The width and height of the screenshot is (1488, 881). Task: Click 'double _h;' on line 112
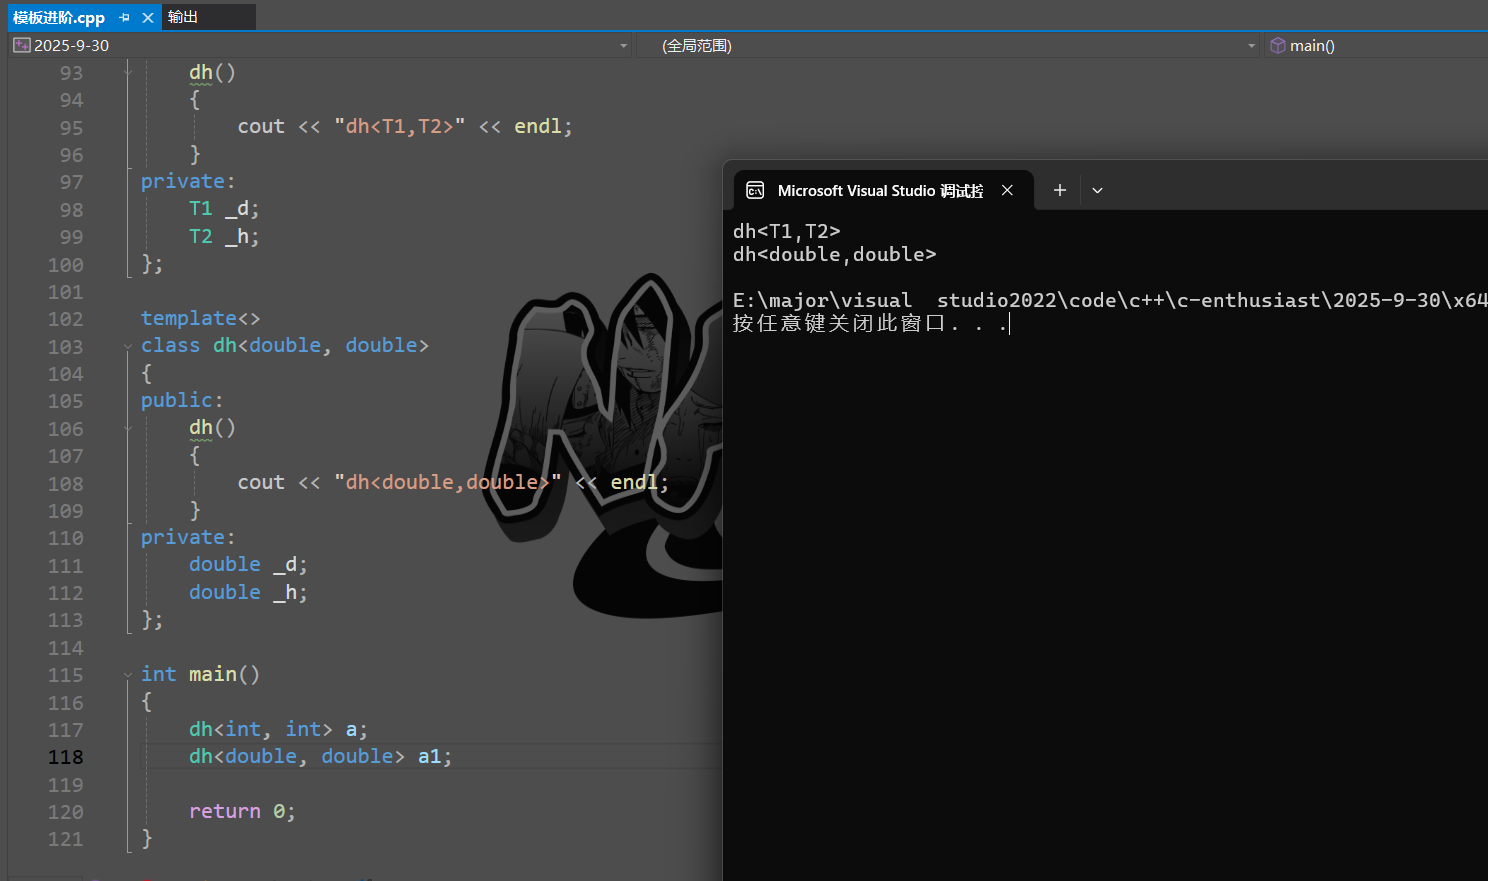point(248,593)
